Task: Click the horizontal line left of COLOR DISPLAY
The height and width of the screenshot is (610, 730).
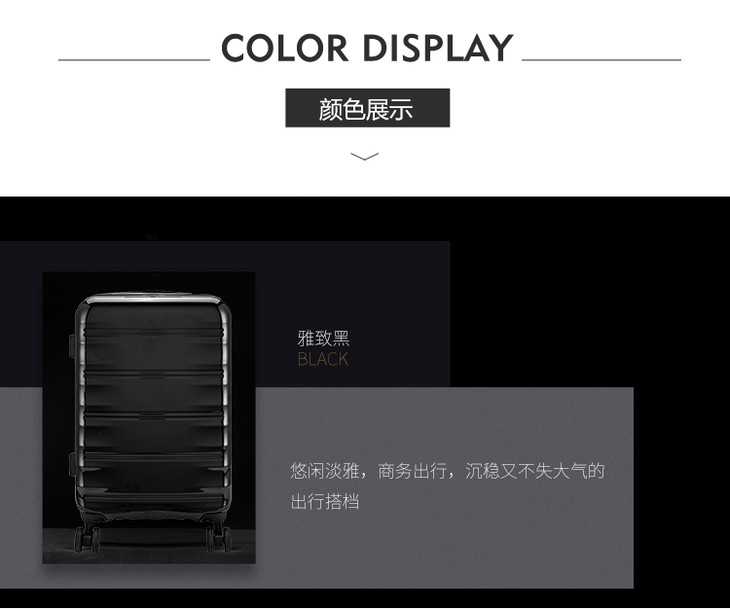Action: pos(134,60)
